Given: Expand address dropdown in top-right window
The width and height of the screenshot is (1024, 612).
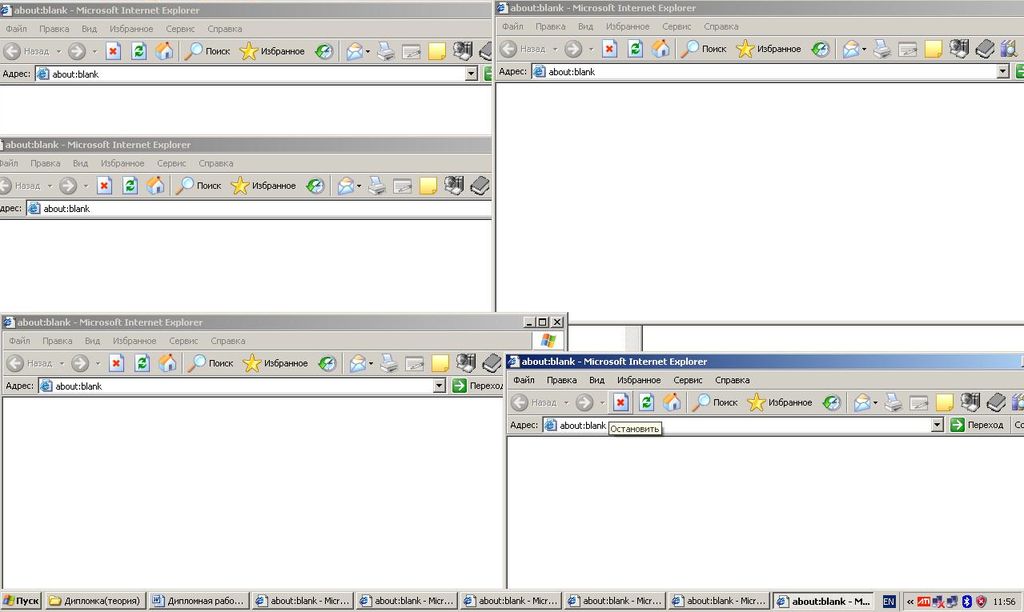Looking at the screenshot, I should [x=1003, y=71].
